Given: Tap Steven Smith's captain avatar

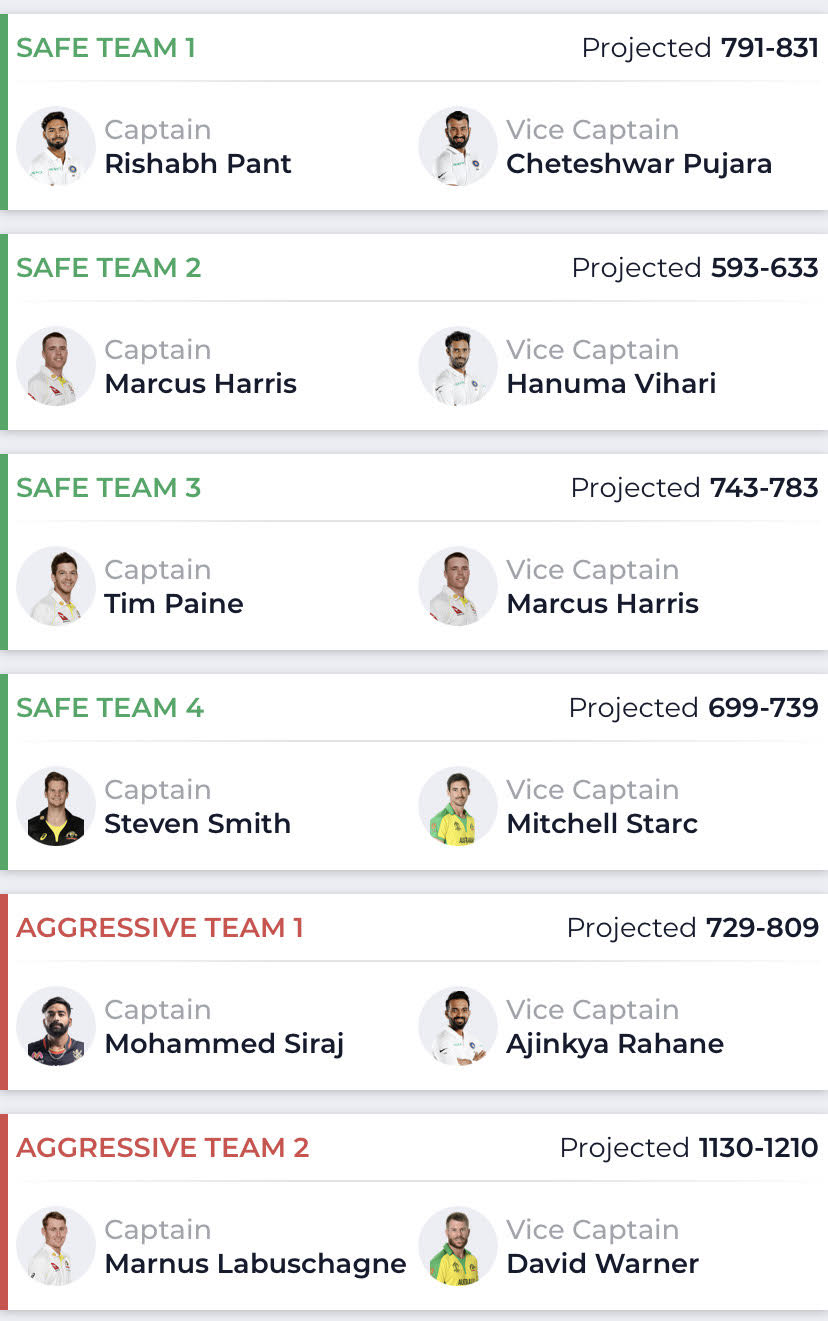Looking at the screenshot, I should (56, 807).
